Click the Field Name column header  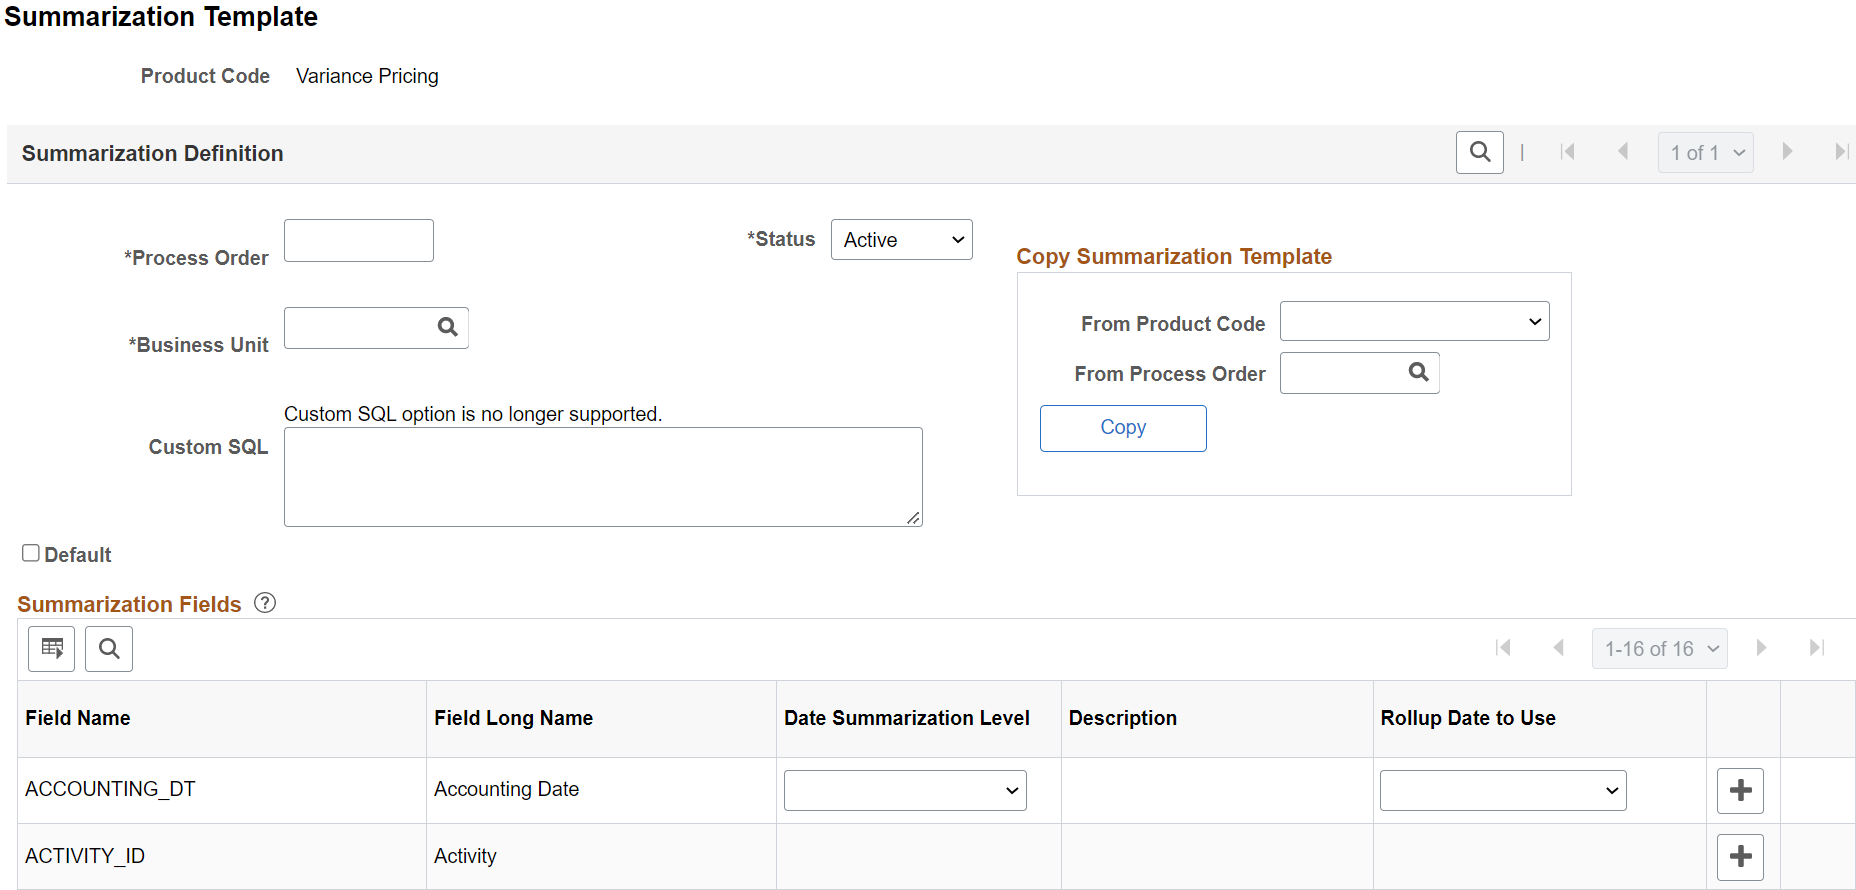[x=78, y=718]
